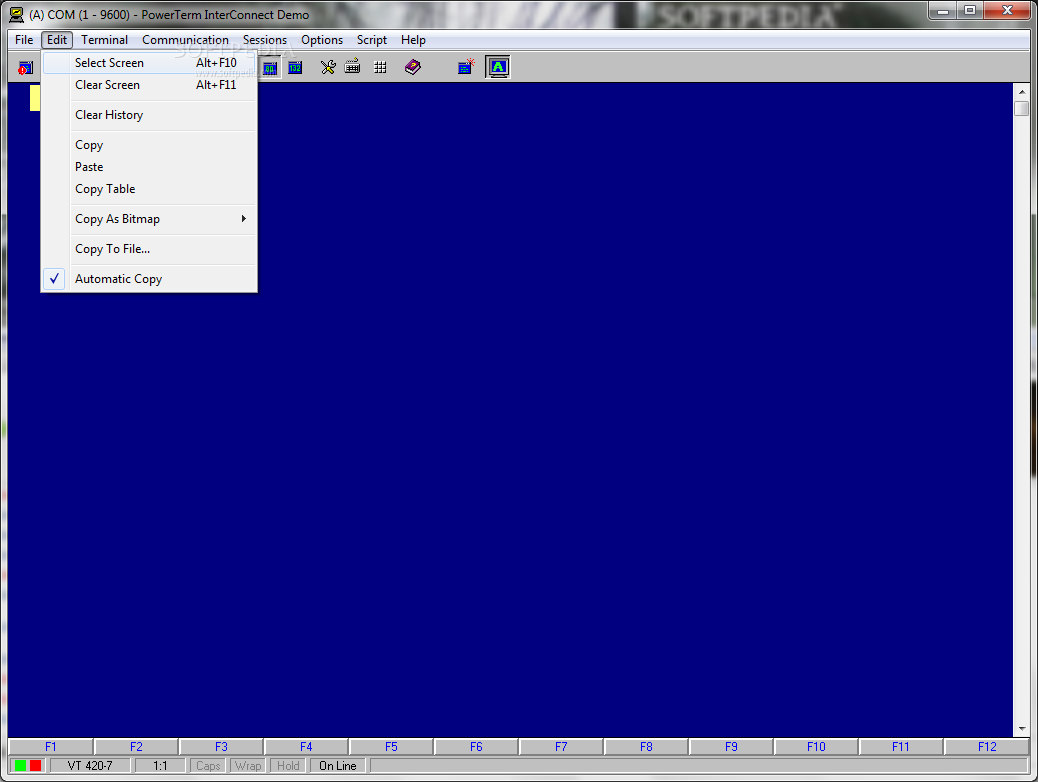Click the On Line status indicator
1038x782 pixels.
[x=338, y=765]
